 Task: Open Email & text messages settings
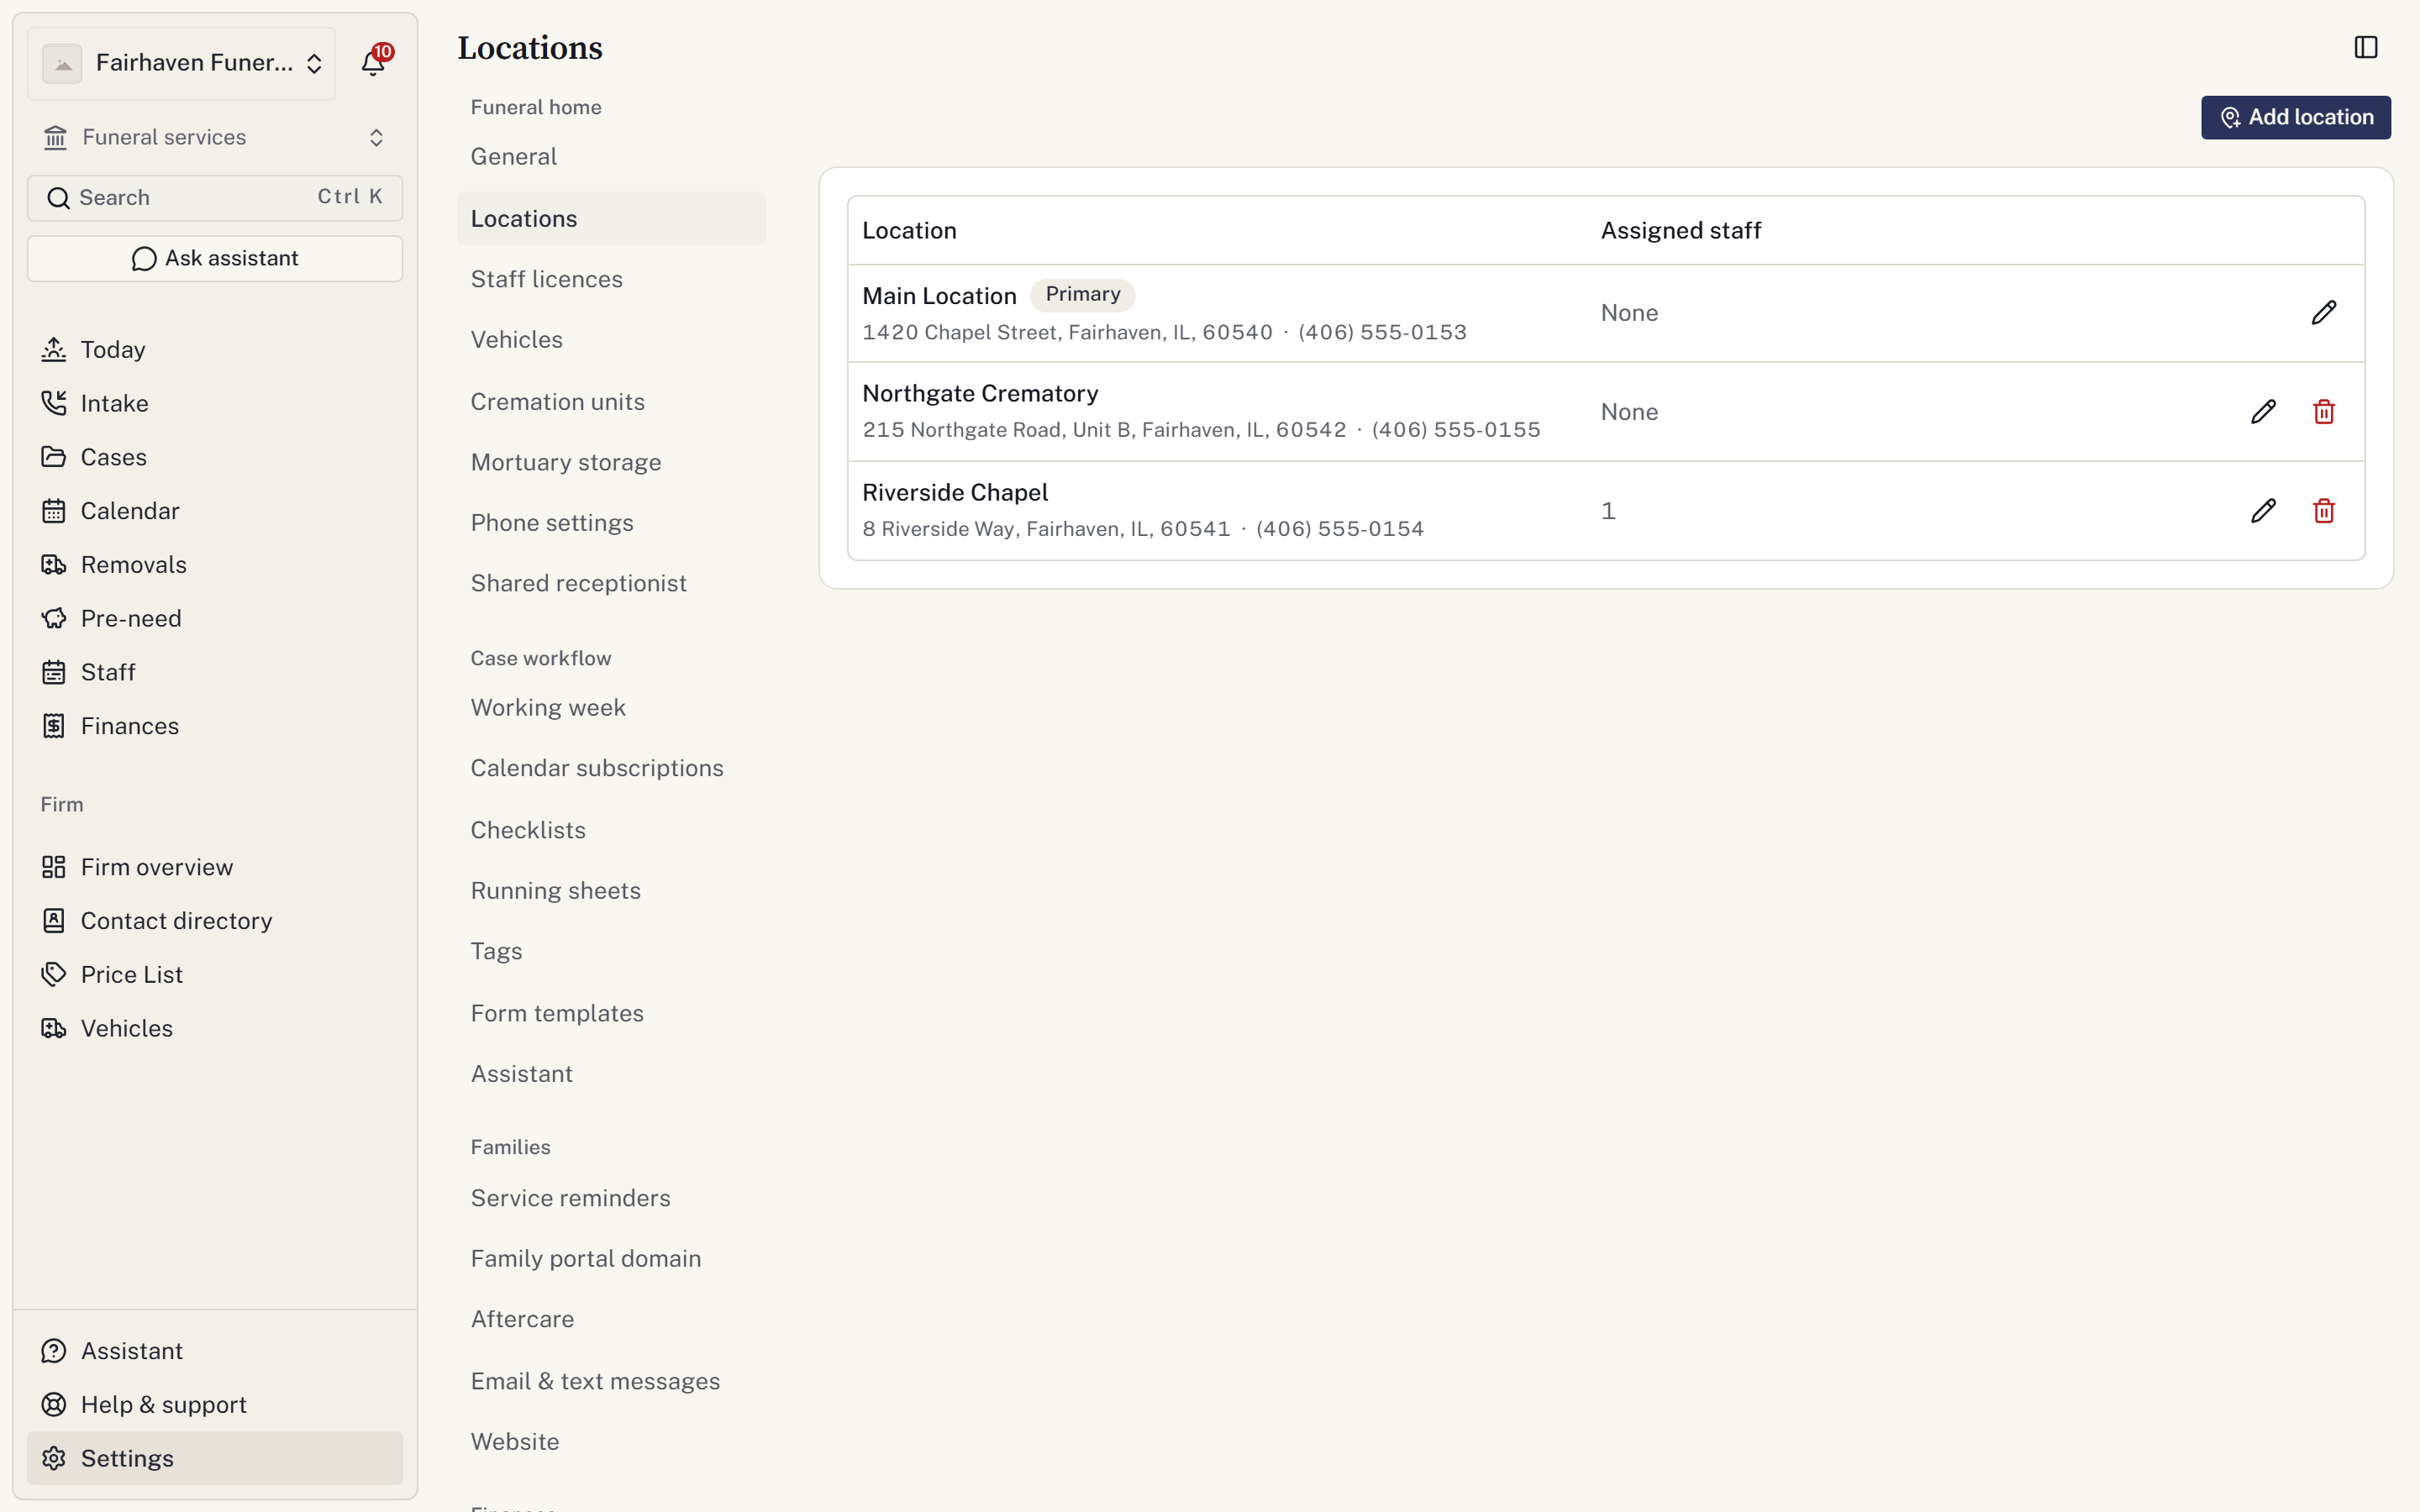[x=611, y=1381]
